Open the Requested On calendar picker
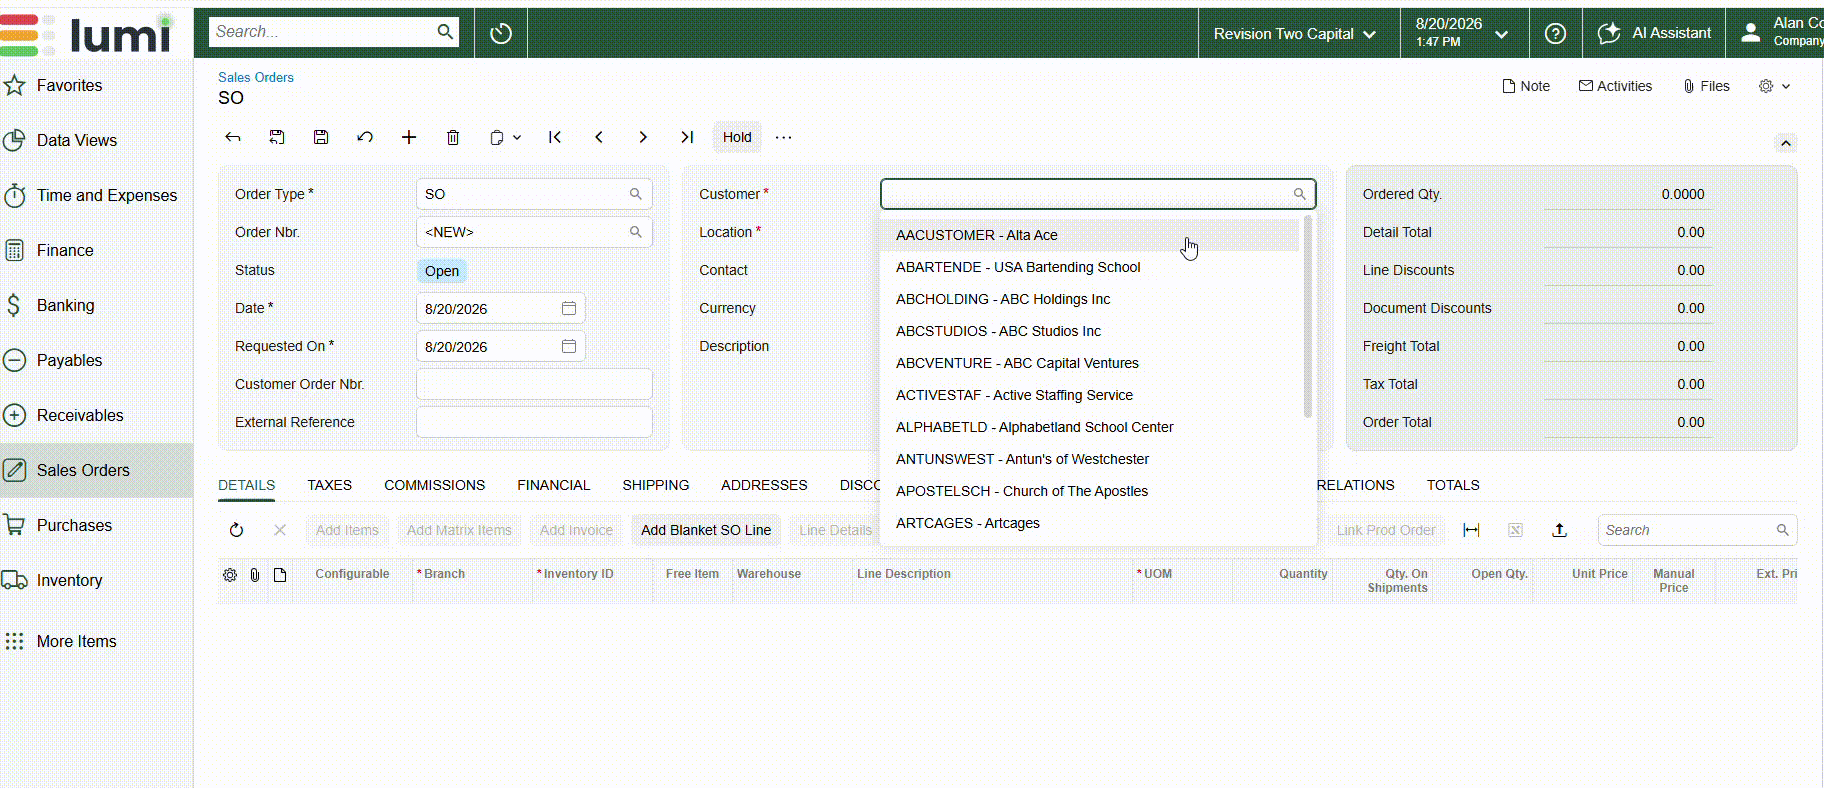Viewport: 1824px width, 788px height. (569, 346)
